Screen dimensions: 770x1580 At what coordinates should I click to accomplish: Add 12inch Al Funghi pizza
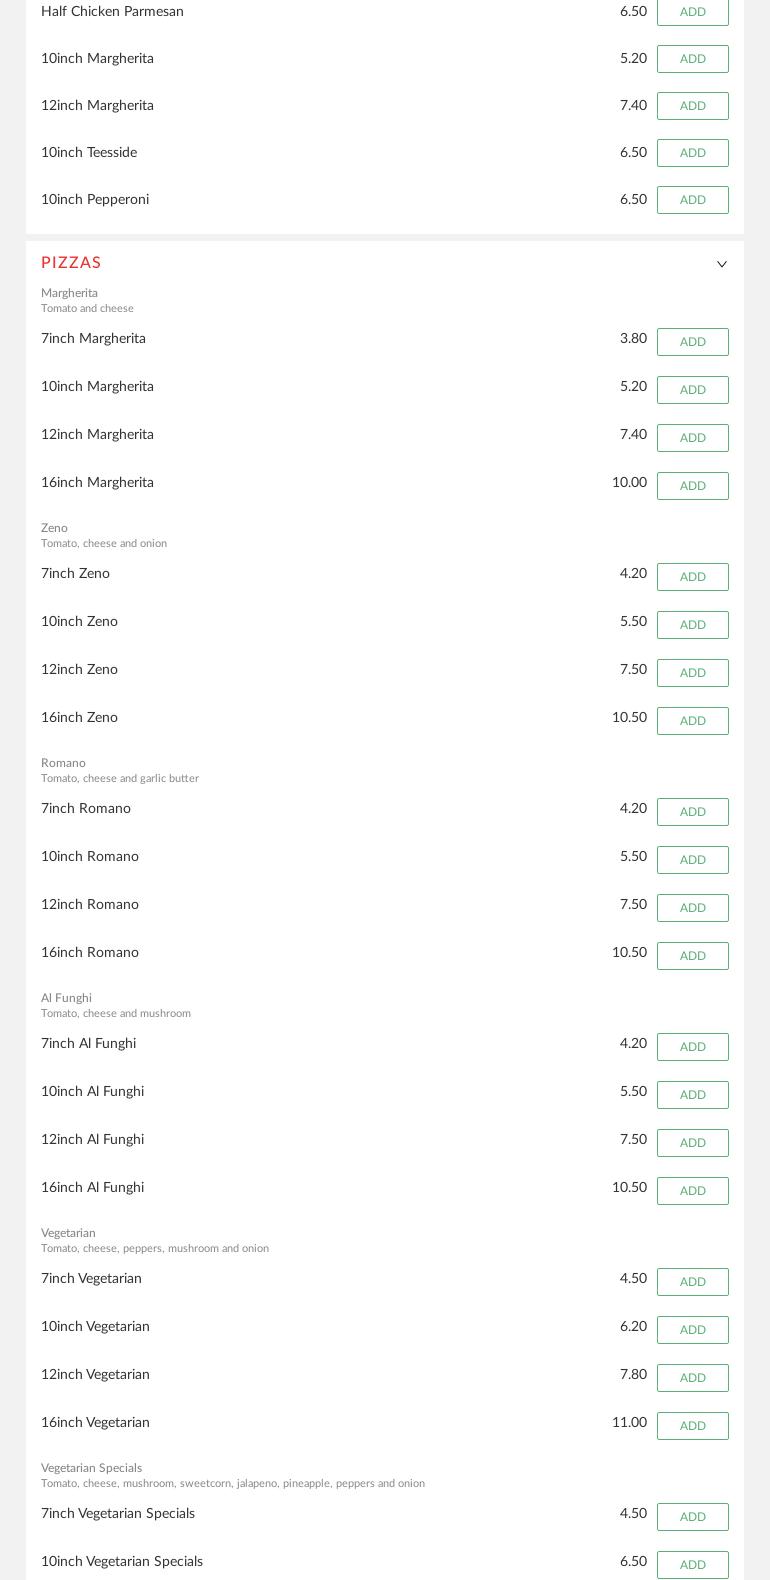click(x=692, y=1143)
